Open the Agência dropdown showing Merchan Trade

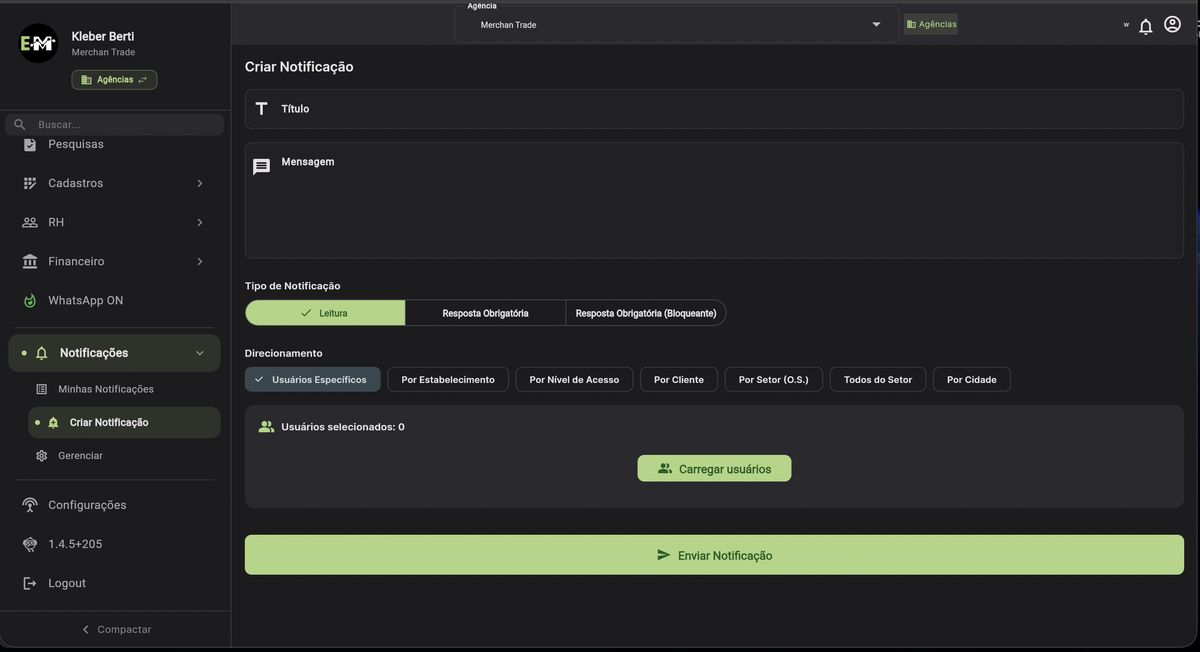pyautogui.click(x=875, y=23)
